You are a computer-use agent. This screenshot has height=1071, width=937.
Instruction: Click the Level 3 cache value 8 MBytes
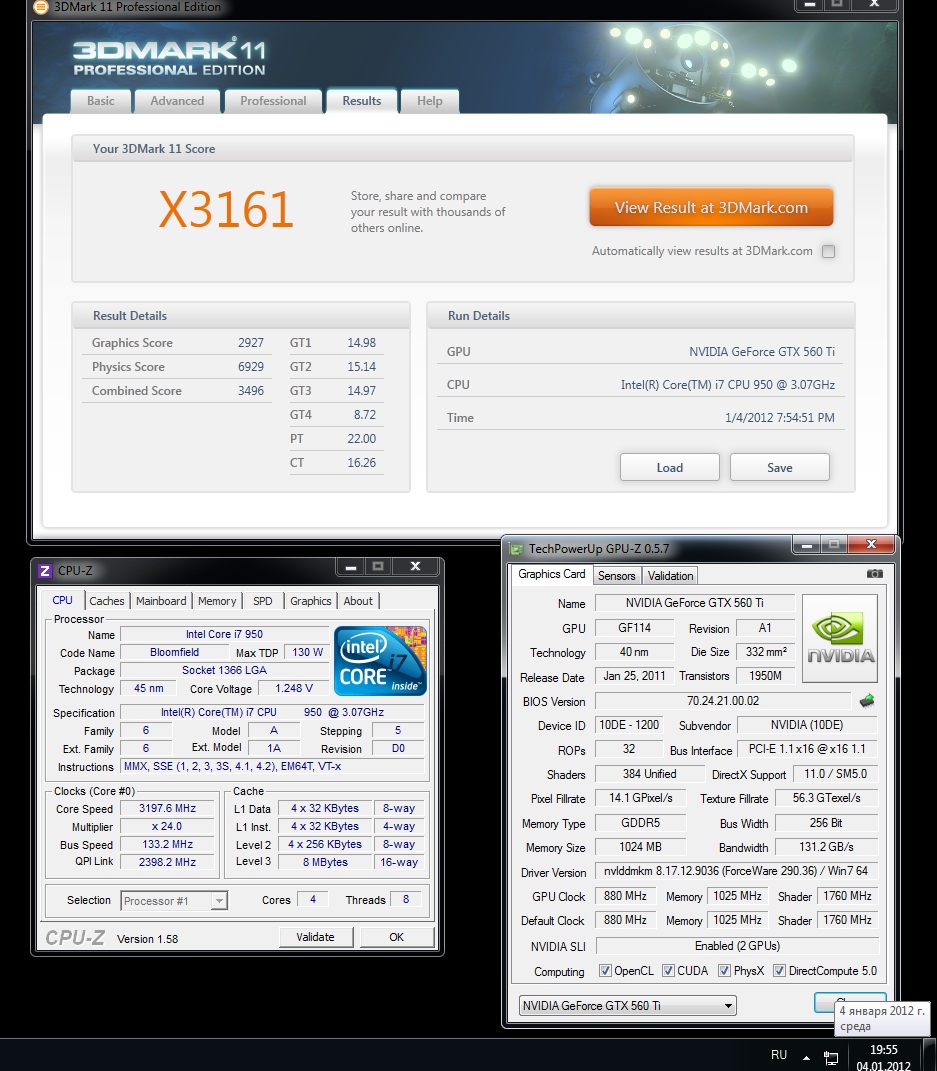(325, 862)
